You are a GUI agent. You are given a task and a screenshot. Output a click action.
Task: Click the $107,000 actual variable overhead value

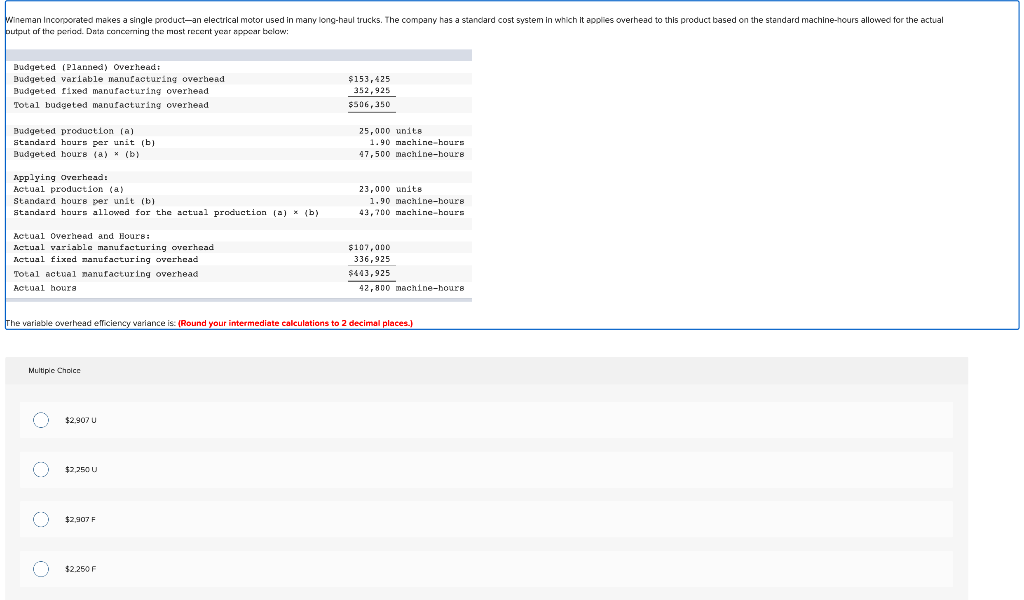(x=369, y=247)
